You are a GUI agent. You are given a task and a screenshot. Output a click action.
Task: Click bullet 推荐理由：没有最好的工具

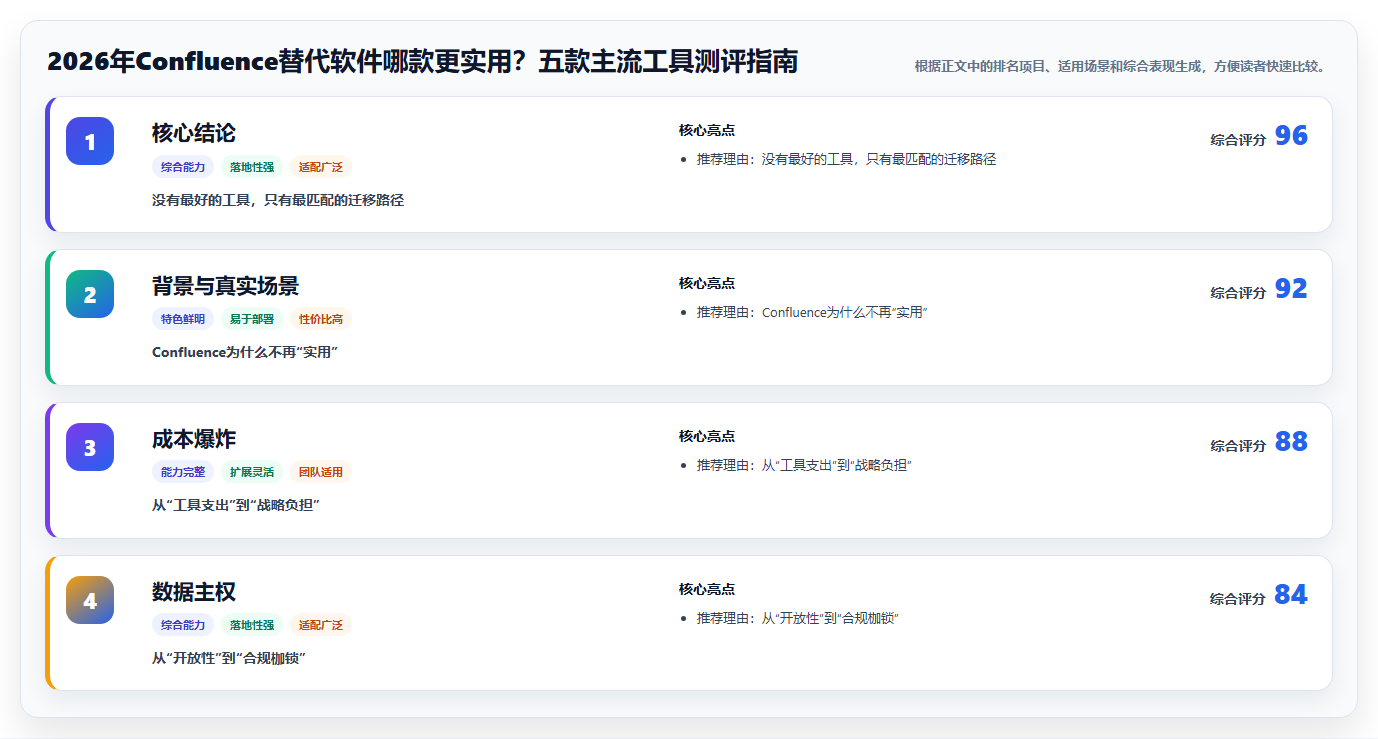847,159
